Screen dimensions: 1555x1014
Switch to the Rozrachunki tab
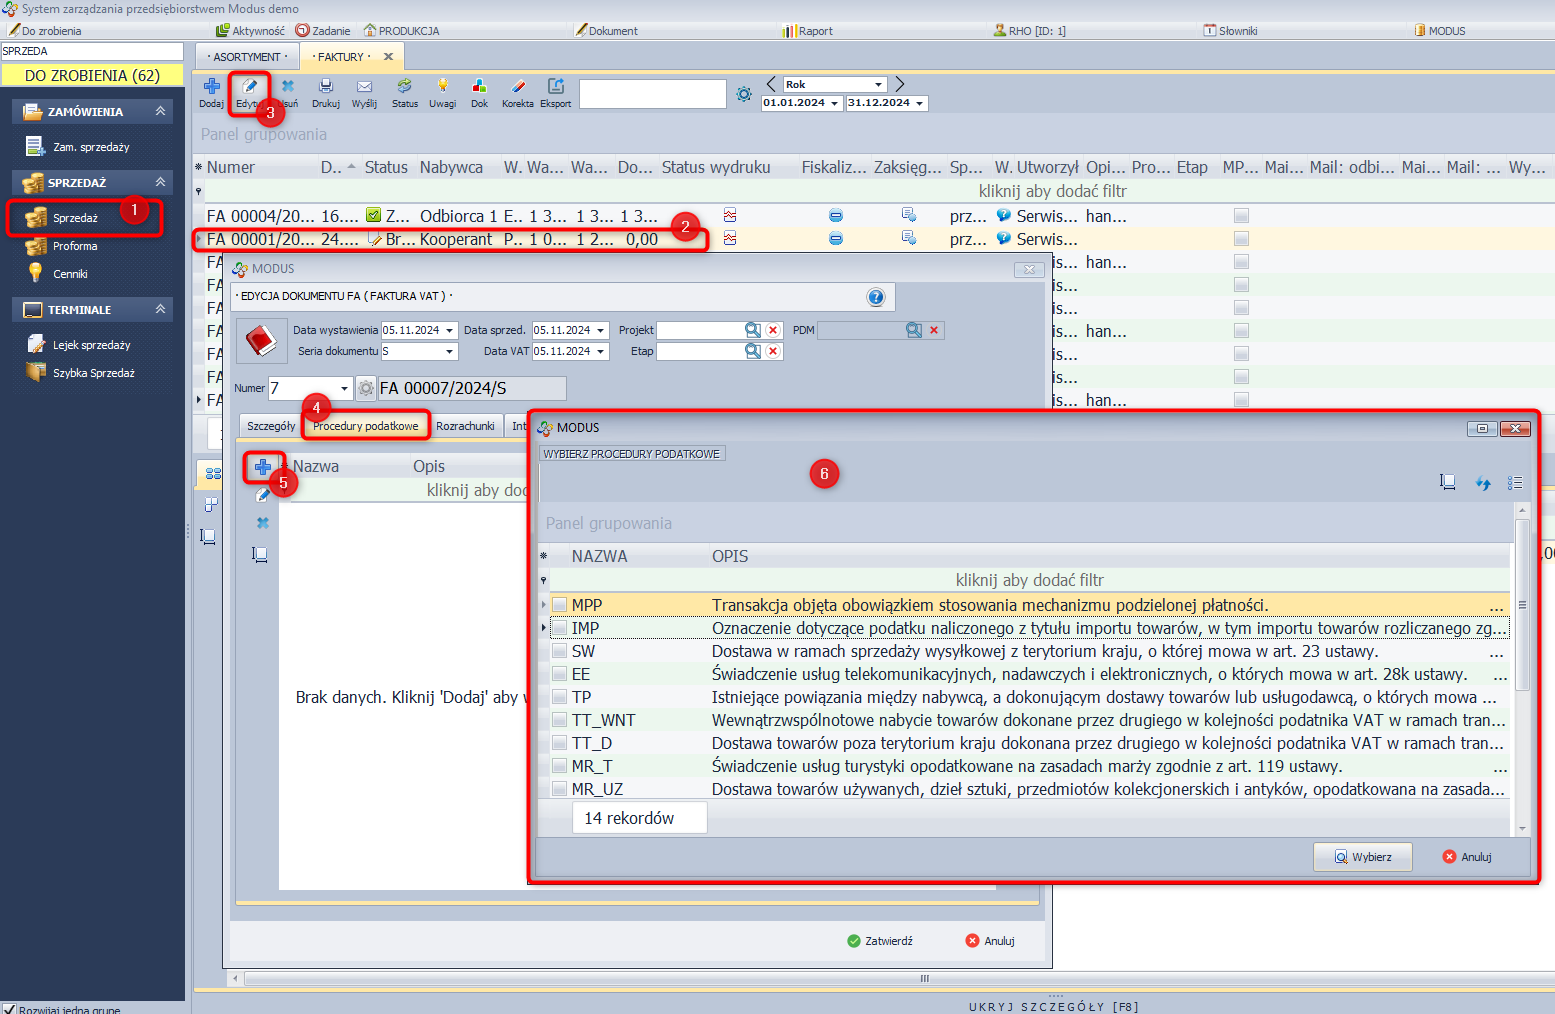465,426
